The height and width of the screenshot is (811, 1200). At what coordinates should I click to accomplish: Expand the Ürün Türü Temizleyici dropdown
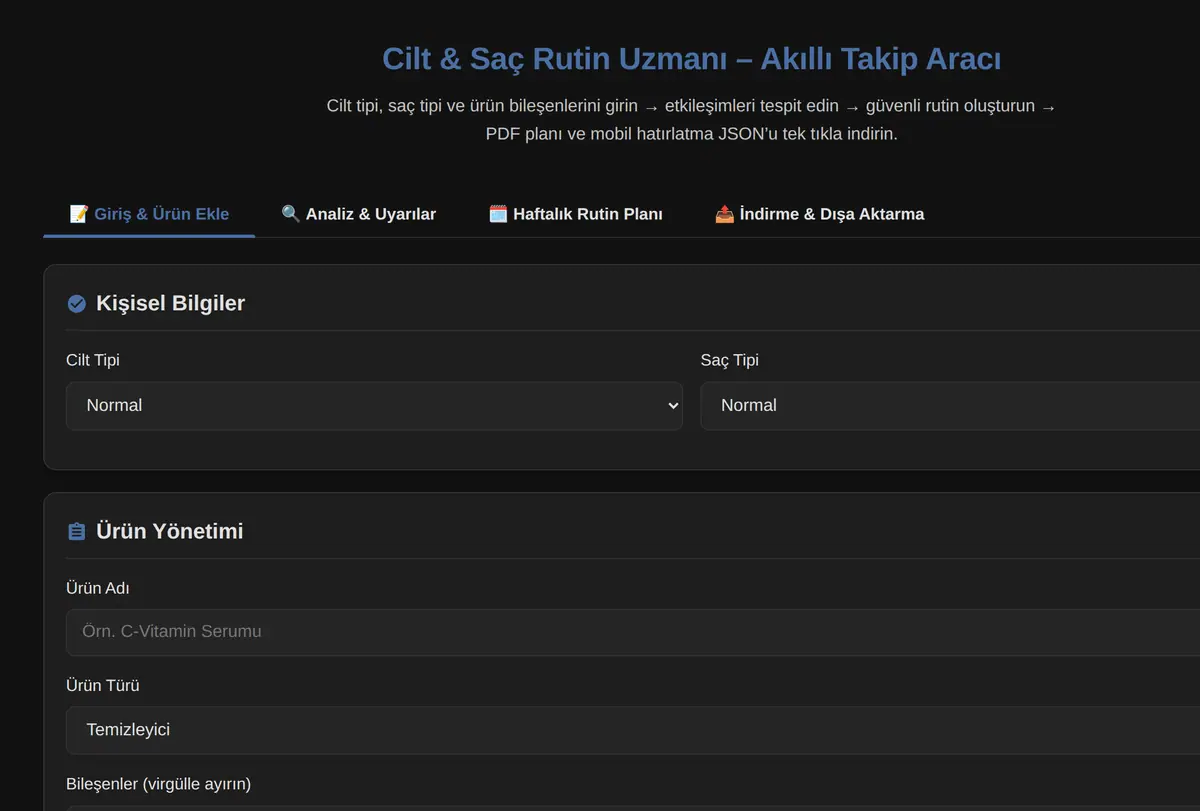tap(633, 730)
